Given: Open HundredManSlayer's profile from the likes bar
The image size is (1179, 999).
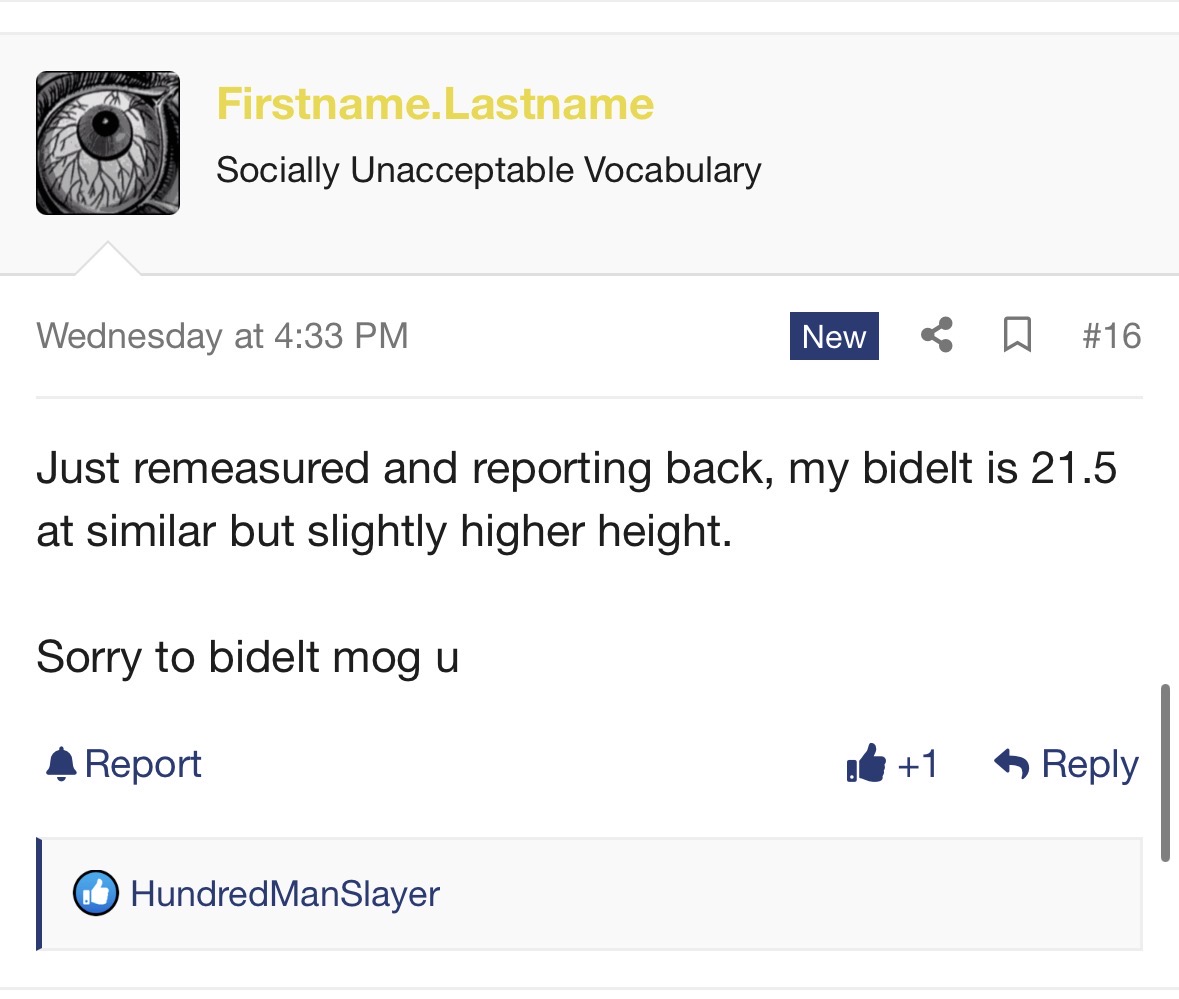Looking at the screenshot, I should pos(285,893).
